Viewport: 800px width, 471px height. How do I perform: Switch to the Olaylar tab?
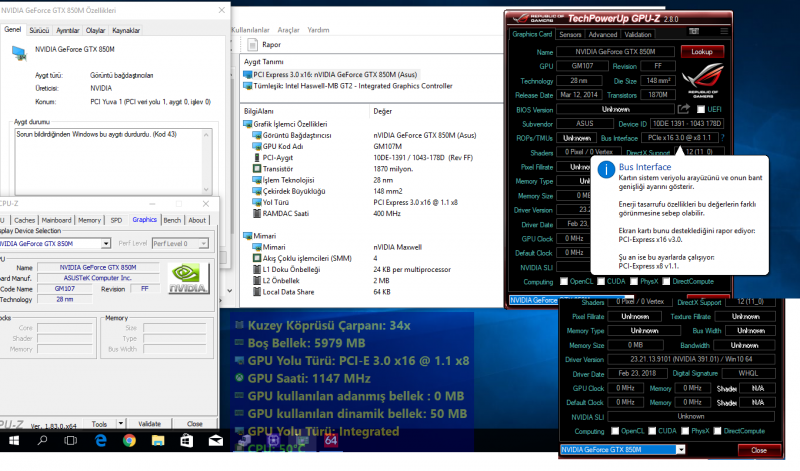coord(95,30)
